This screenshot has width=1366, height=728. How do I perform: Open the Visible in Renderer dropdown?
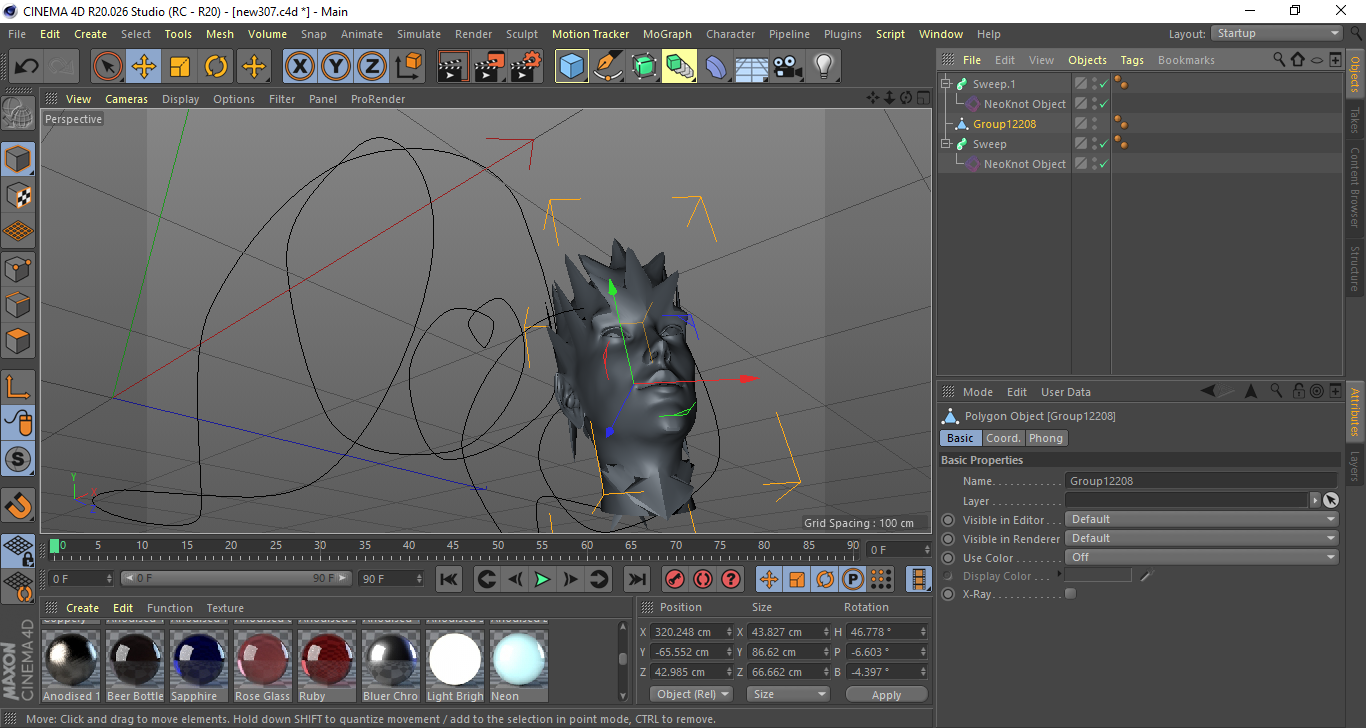pyautogui.click(x=1202, y=538)
